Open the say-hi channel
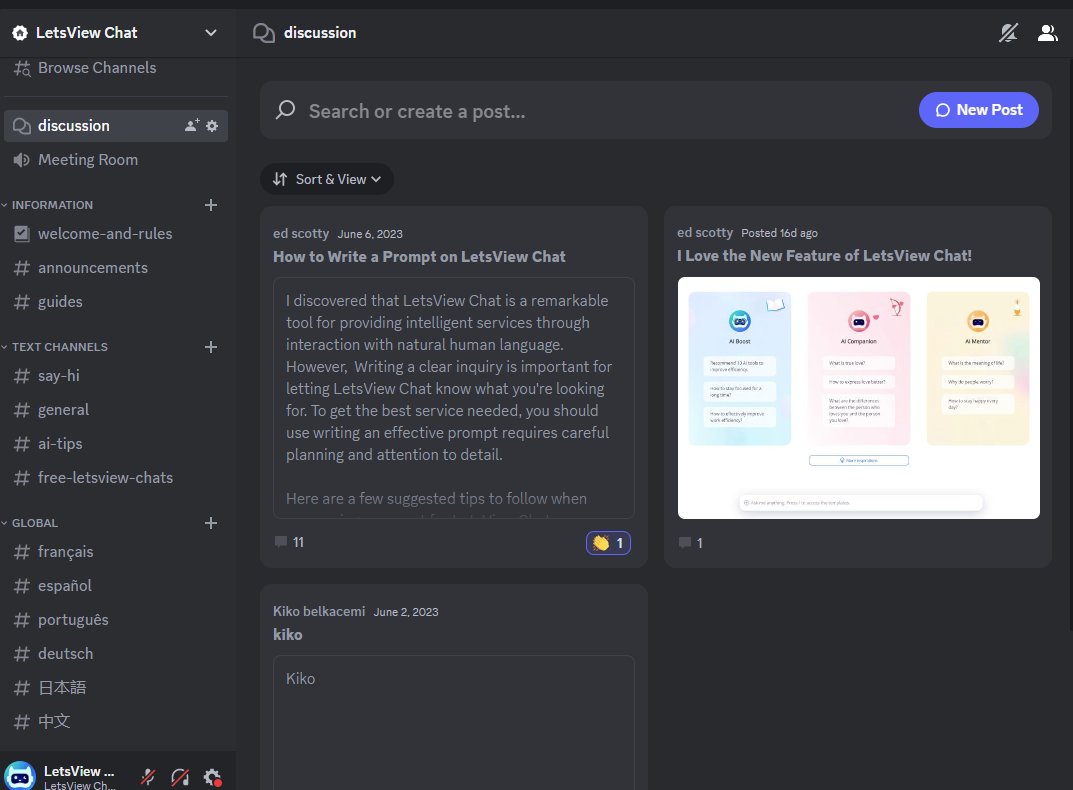This screenshot has height=790, width=1073. click(x=116, y=376)
